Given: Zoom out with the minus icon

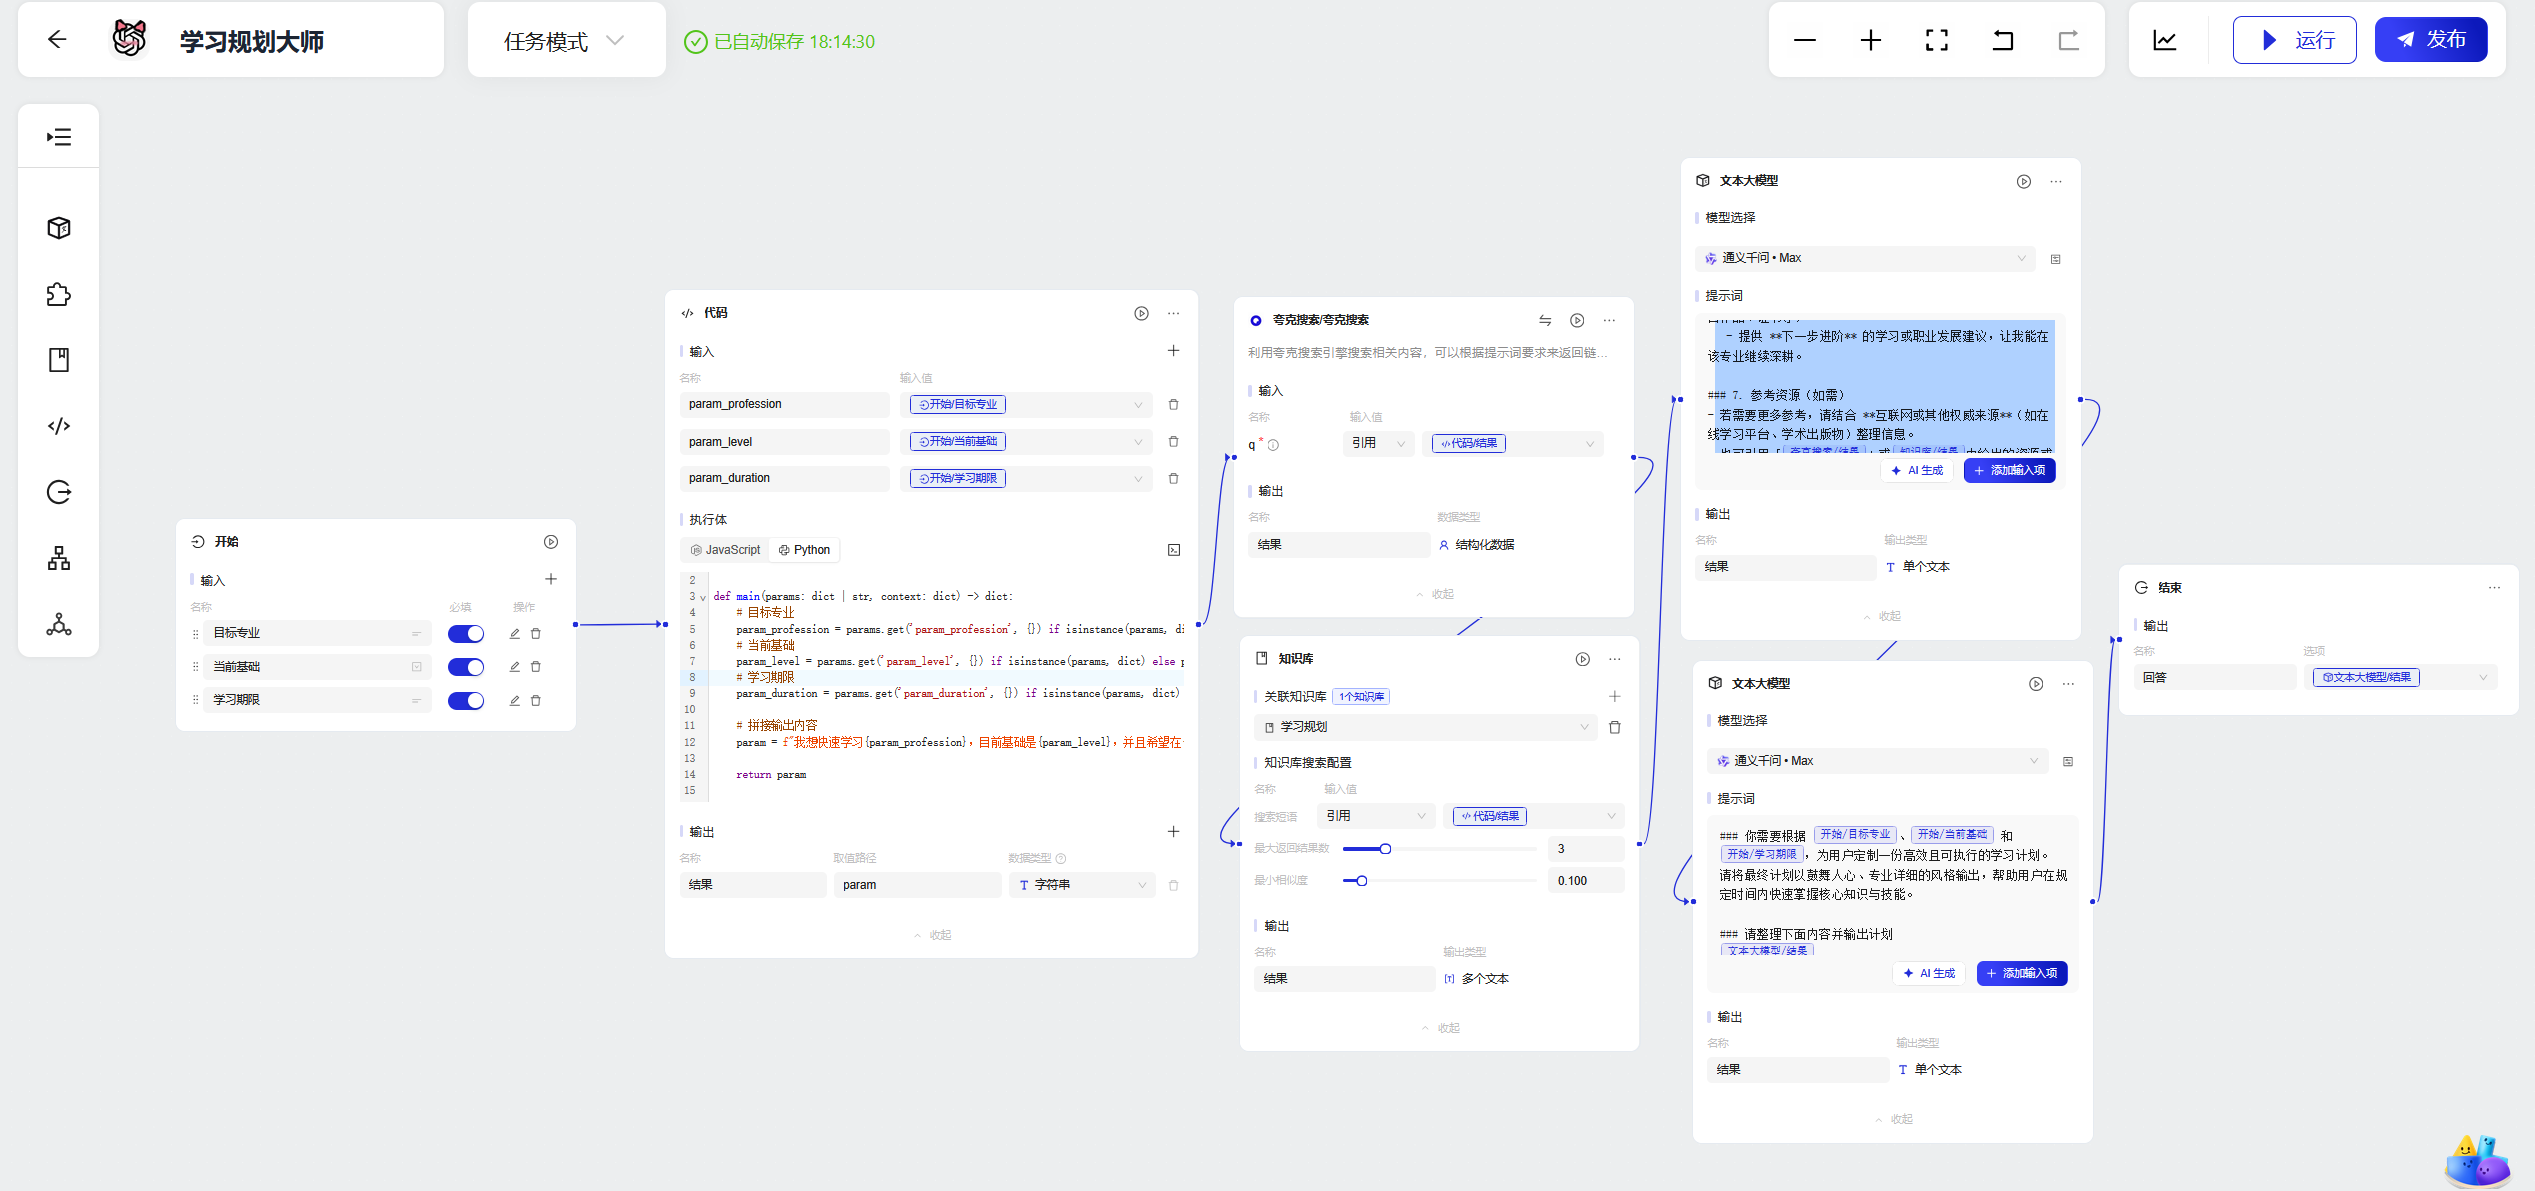Looking at the screenshot, I should point(1804,40).
